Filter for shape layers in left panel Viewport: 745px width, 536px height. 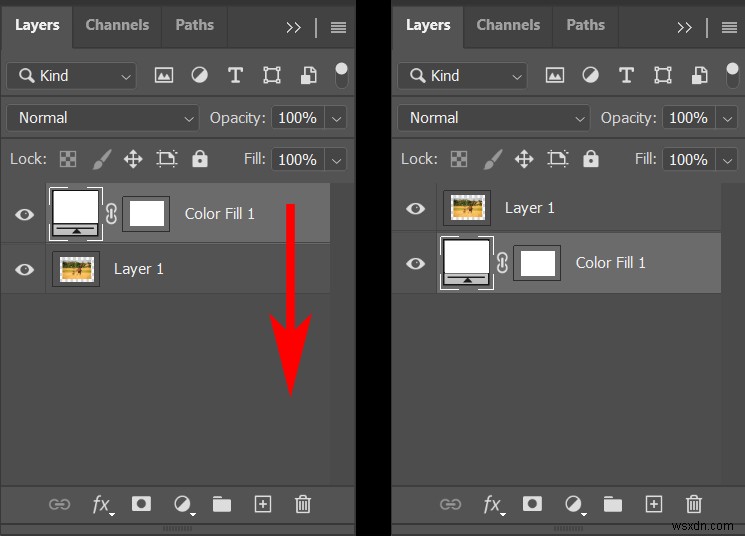coord(272,75)
